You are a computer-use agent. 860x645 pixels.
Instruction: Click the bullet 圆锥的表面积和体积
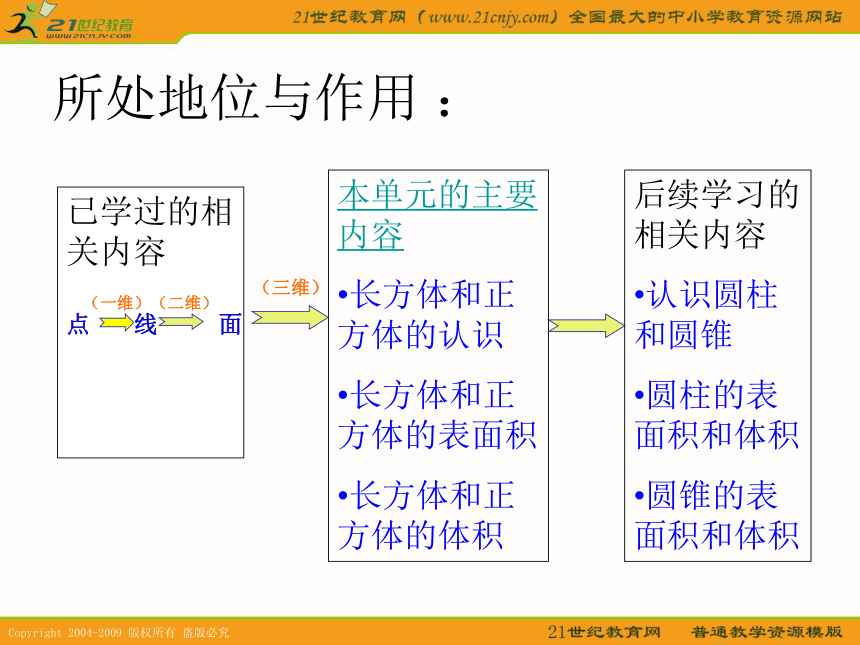point(716,515)
